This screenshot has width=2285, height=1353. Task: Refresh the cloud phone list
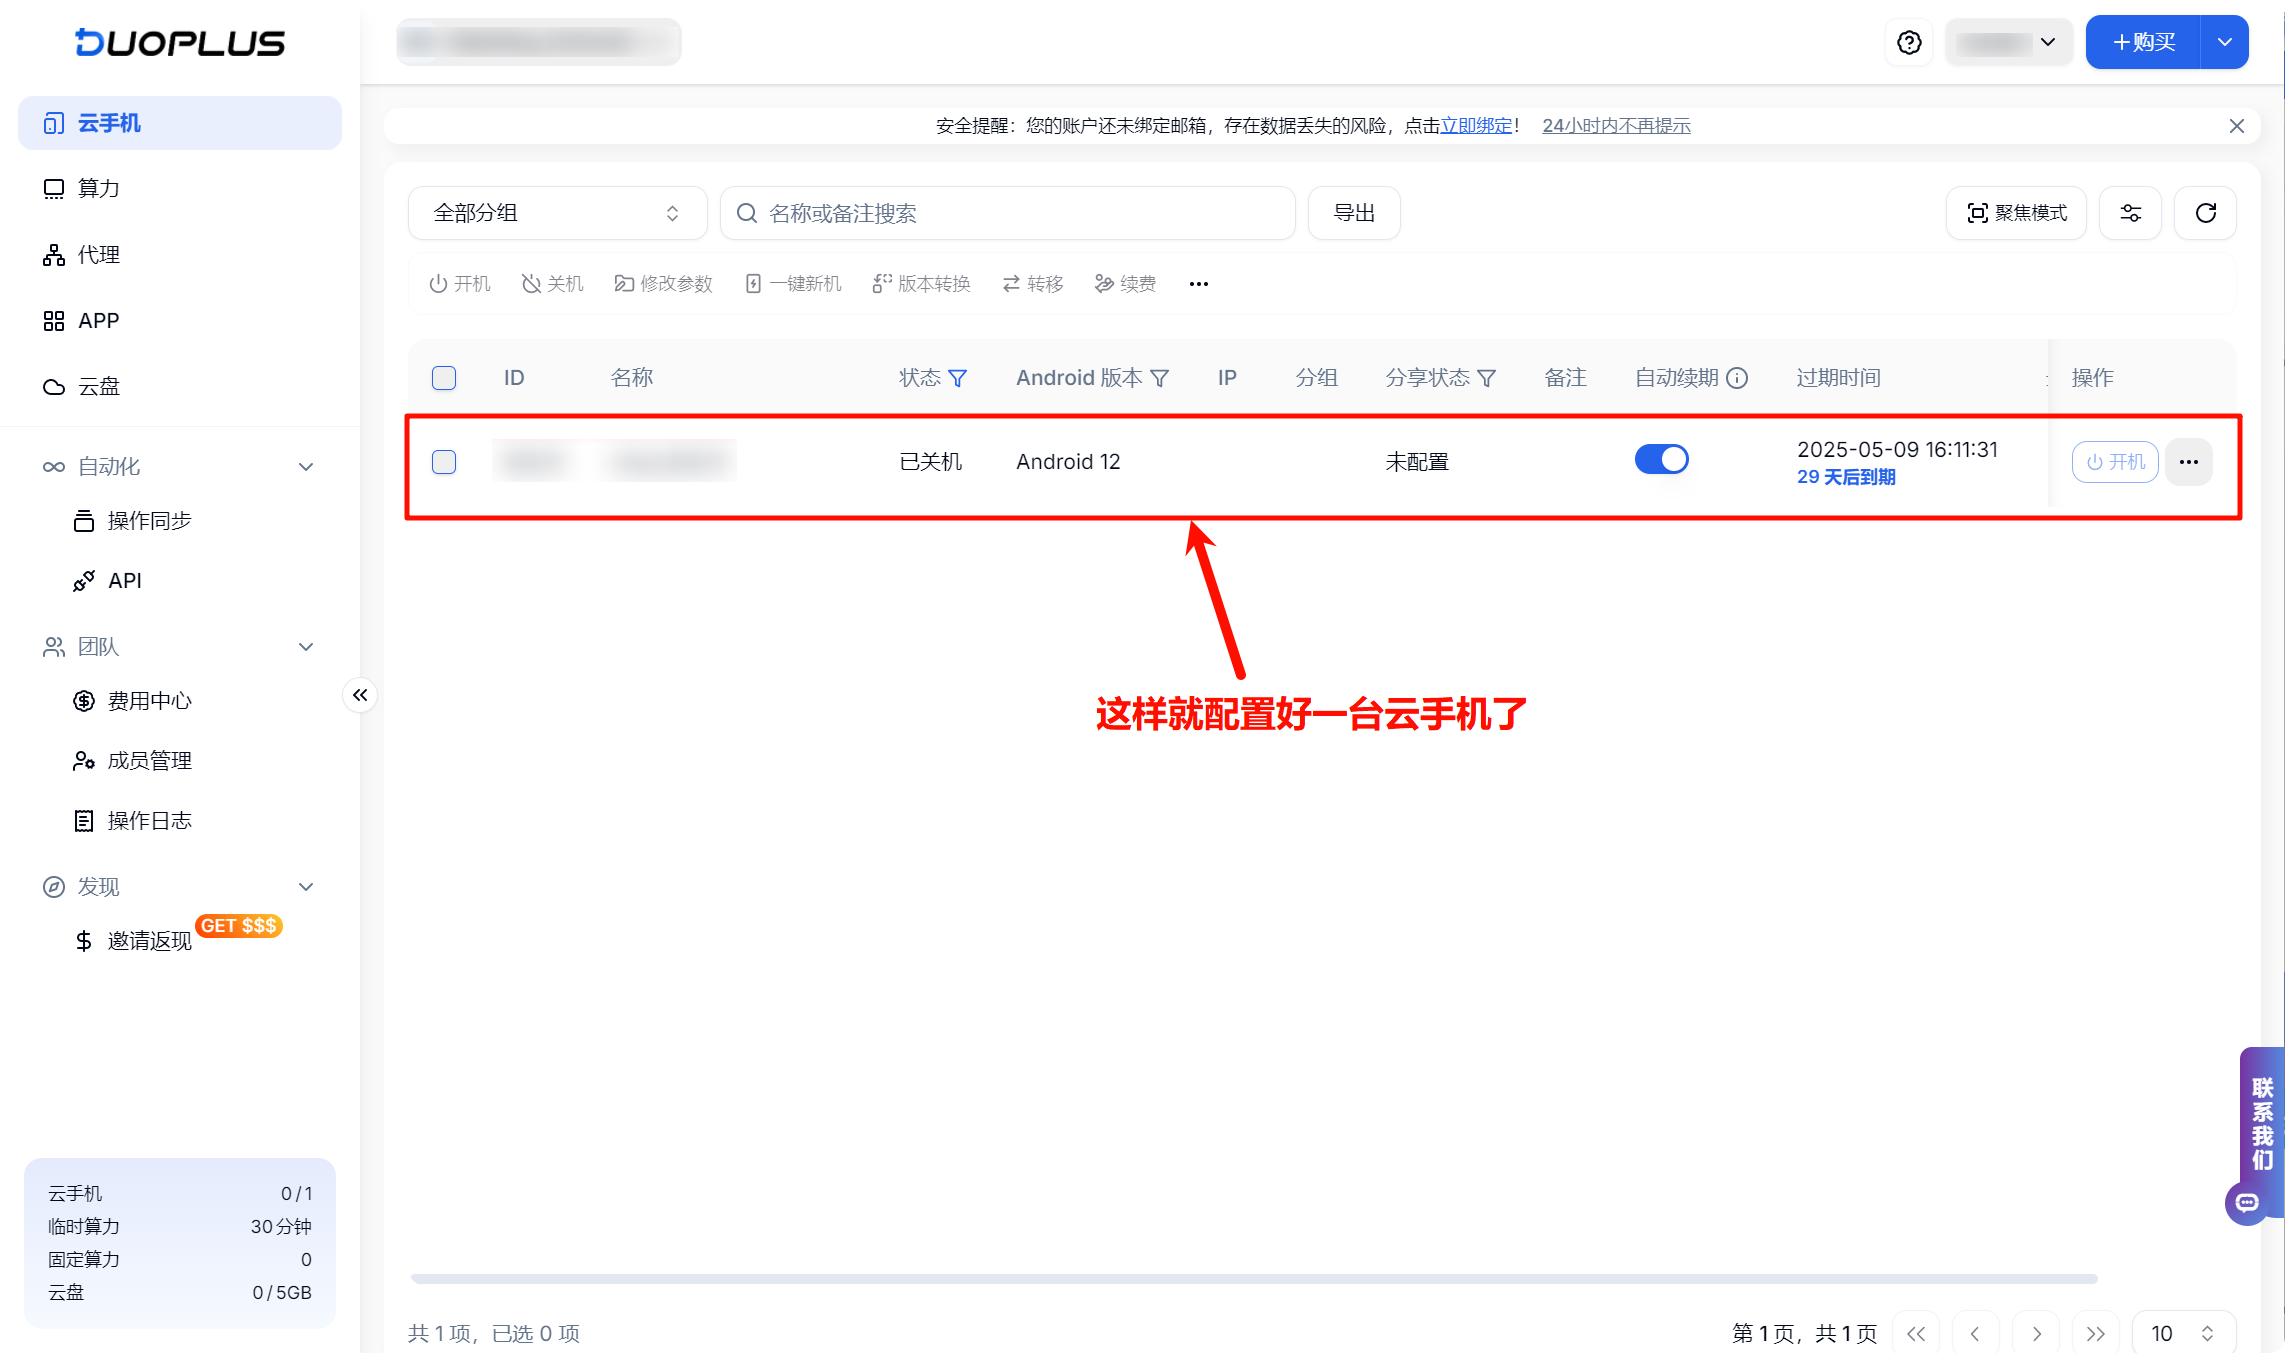(x=2205, y=212)
